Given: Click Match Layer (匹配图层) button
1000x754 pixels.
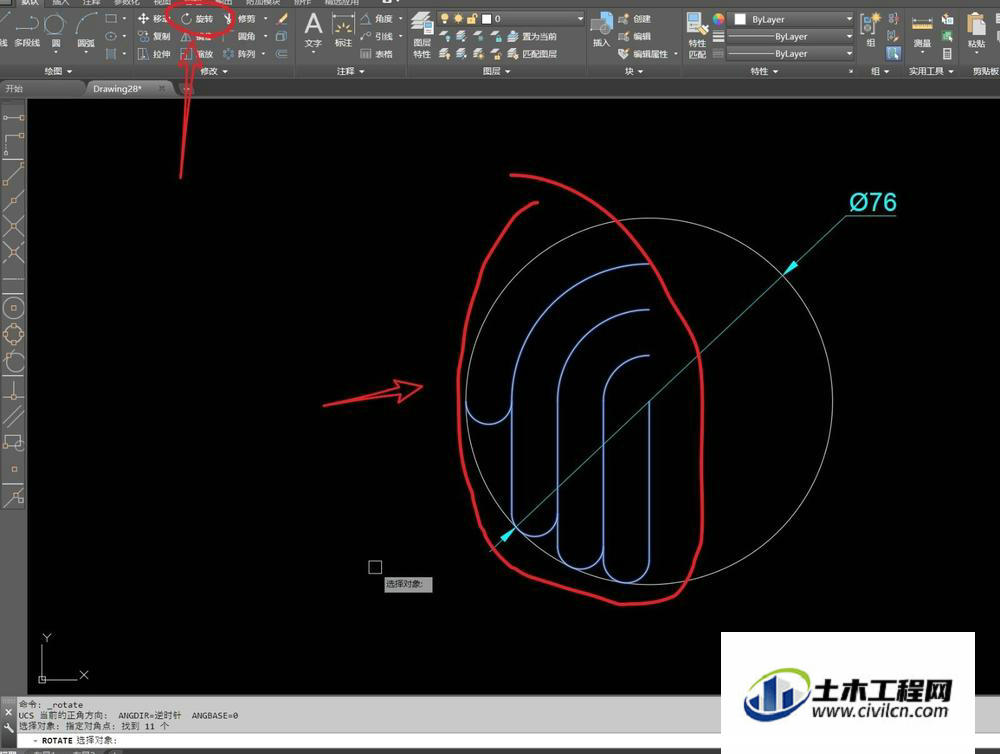Looking at the screenshot, I should tap(533, 54).
